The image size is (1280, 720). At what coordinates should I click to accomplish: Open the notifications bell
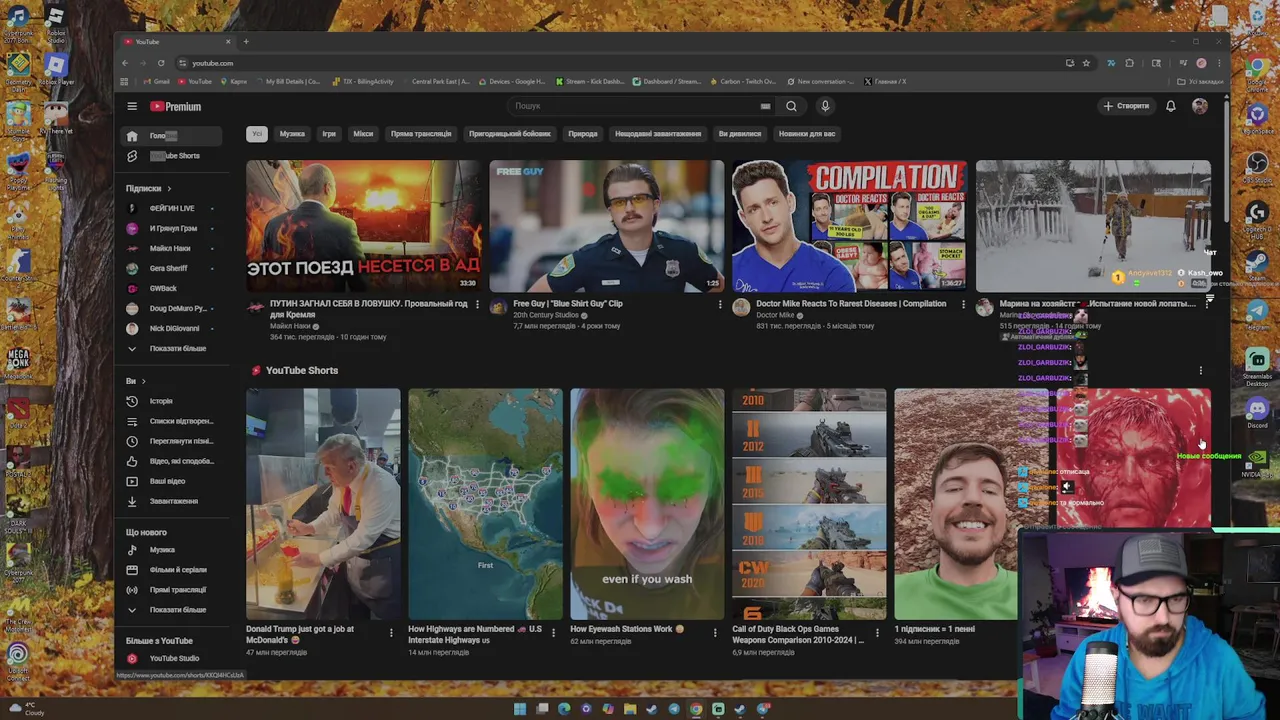[x=1170, y=106]
